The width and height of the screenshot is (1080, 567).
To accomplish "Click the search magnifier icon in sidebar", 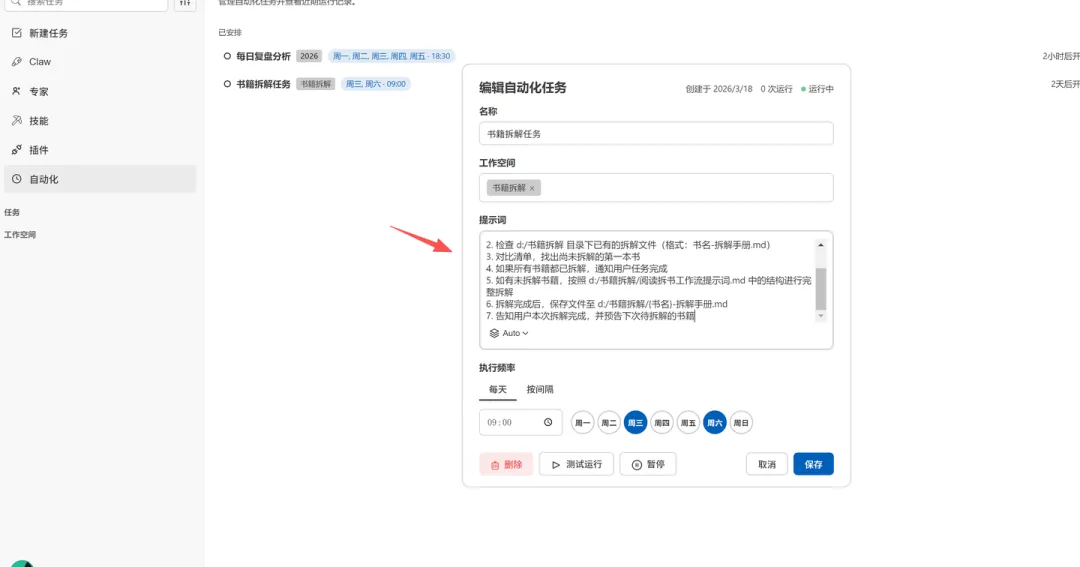I will (x=16, y=3).
